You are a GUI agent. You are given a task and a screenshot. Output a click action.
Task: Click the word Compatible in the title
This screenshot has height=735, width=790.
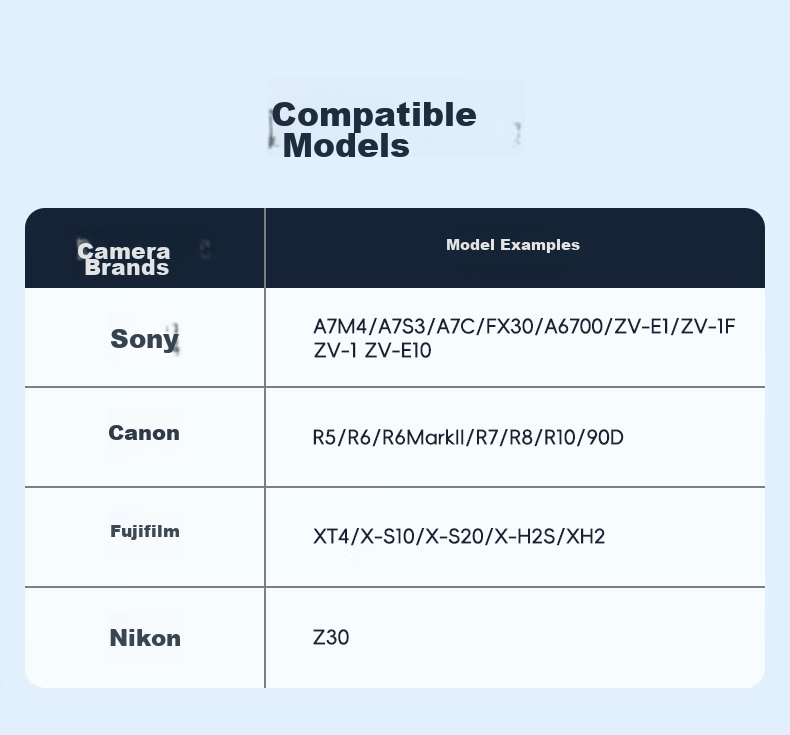coord(374,115)
